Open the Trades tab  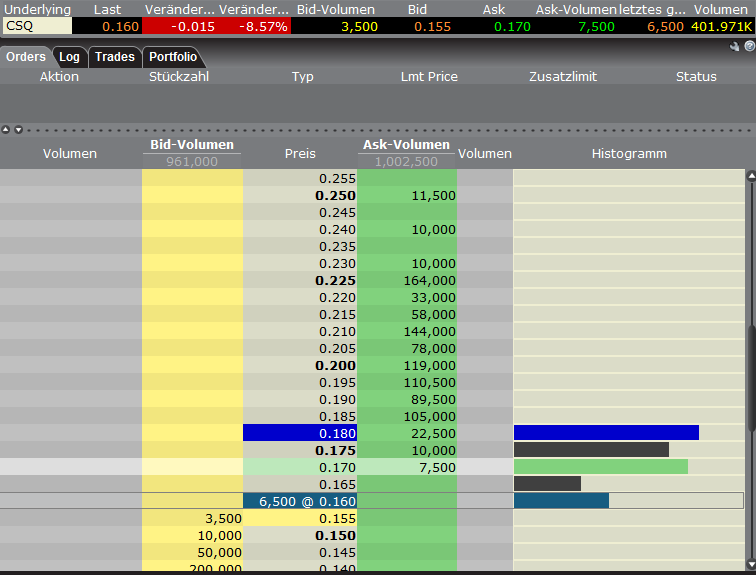114,57
